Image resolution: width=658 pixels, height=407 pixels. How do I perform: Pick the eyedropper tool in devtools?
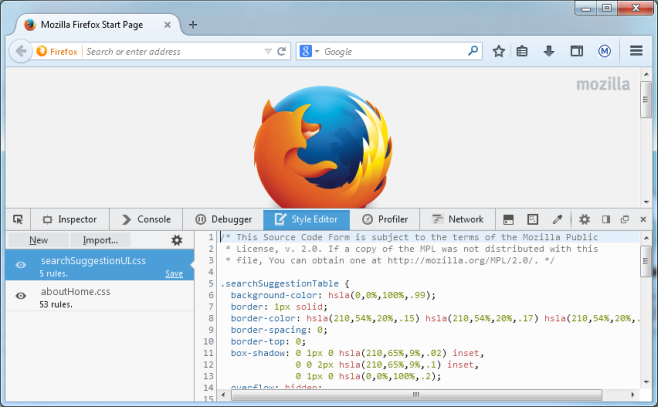pyautogui.click(x=558, y=219)
